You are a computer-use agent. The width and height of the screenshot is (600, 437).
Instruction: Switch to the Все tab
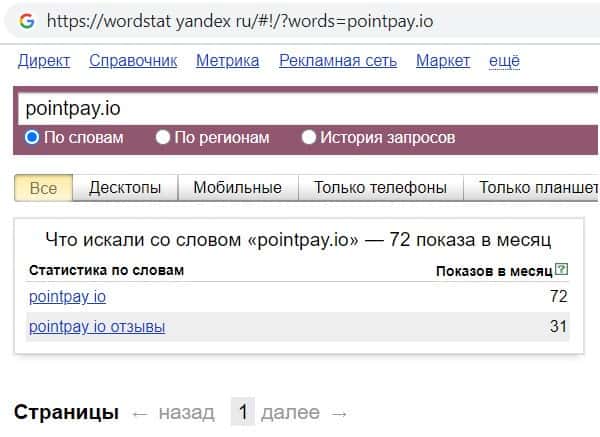[x=44, y=188]
